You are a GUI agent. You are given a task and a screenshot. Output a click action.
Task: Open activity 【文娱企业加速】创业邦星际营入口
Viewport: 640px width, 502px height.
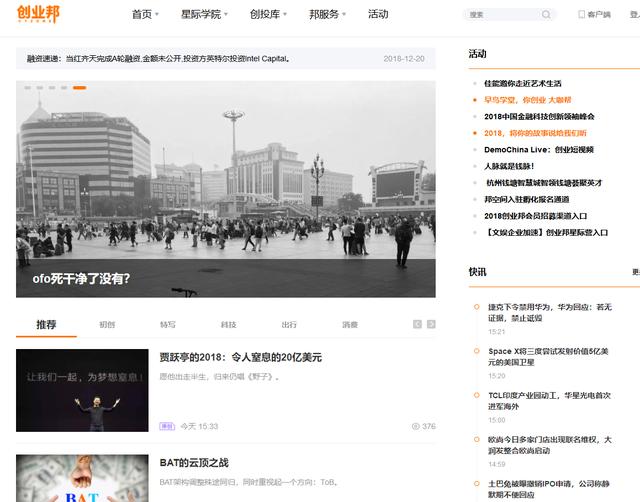pyautogui.click(x=546, y=233)
